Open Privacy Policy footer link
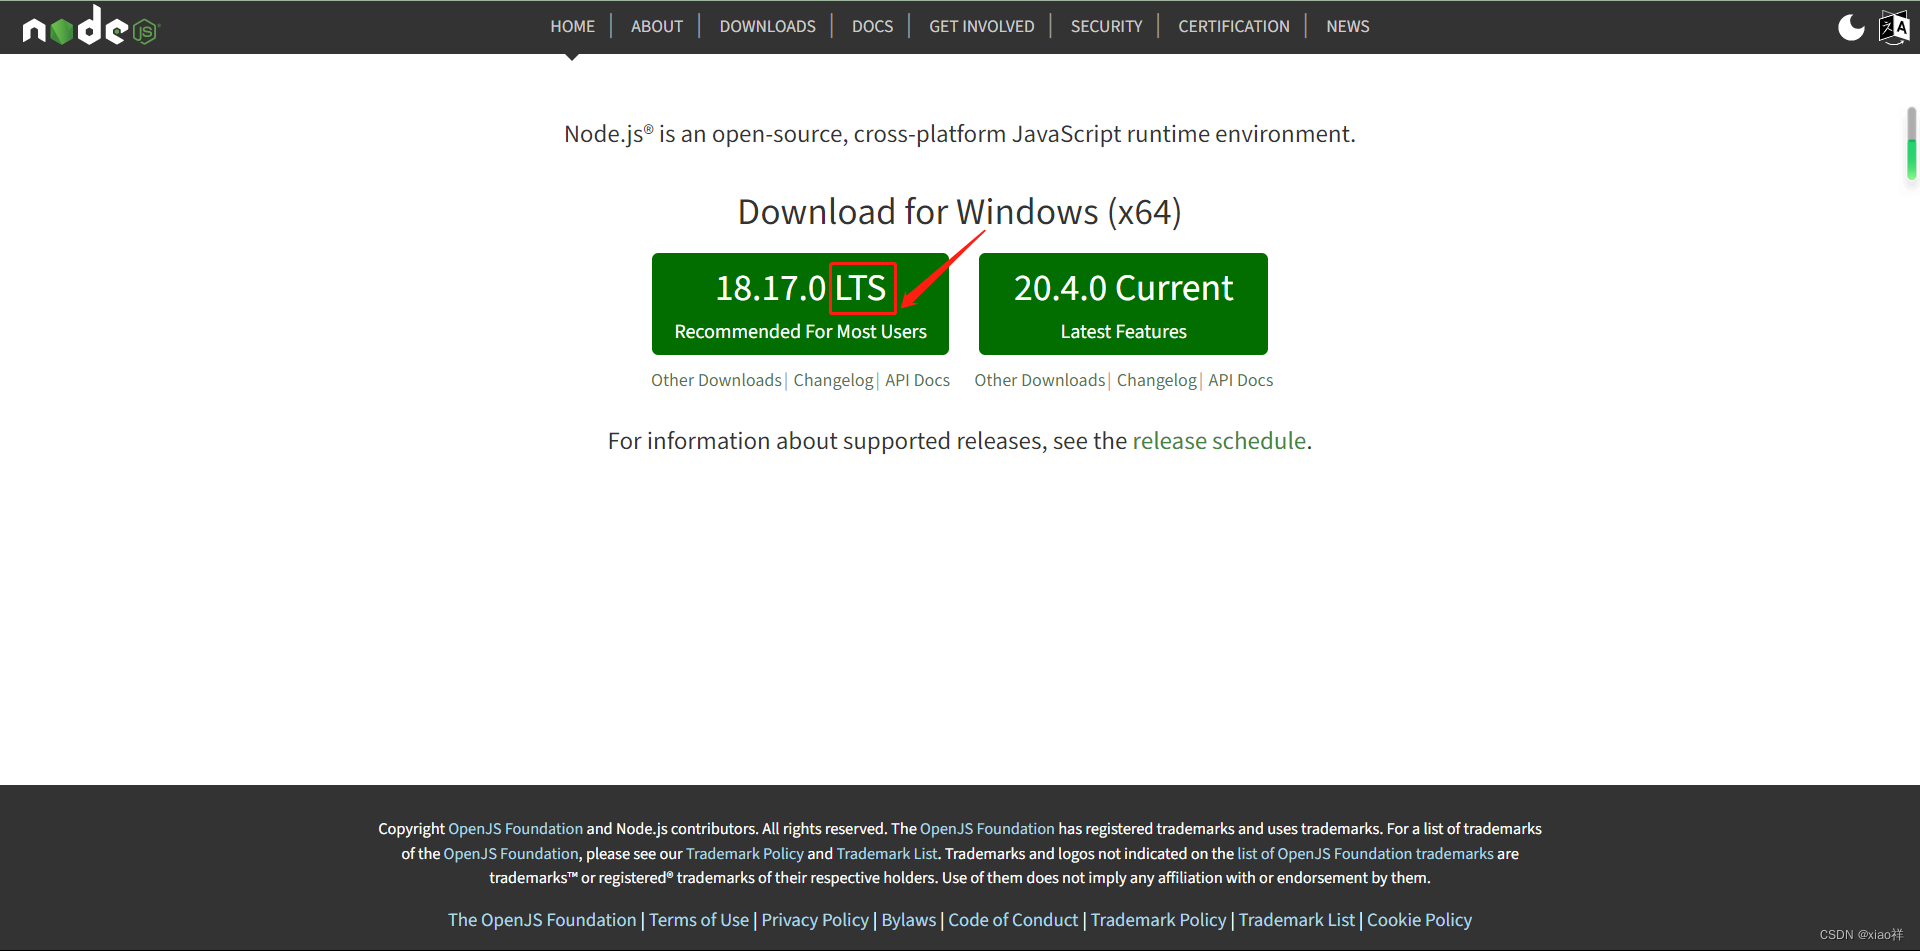The height and width of the screenshot is (951, 1920). [815, 920]
